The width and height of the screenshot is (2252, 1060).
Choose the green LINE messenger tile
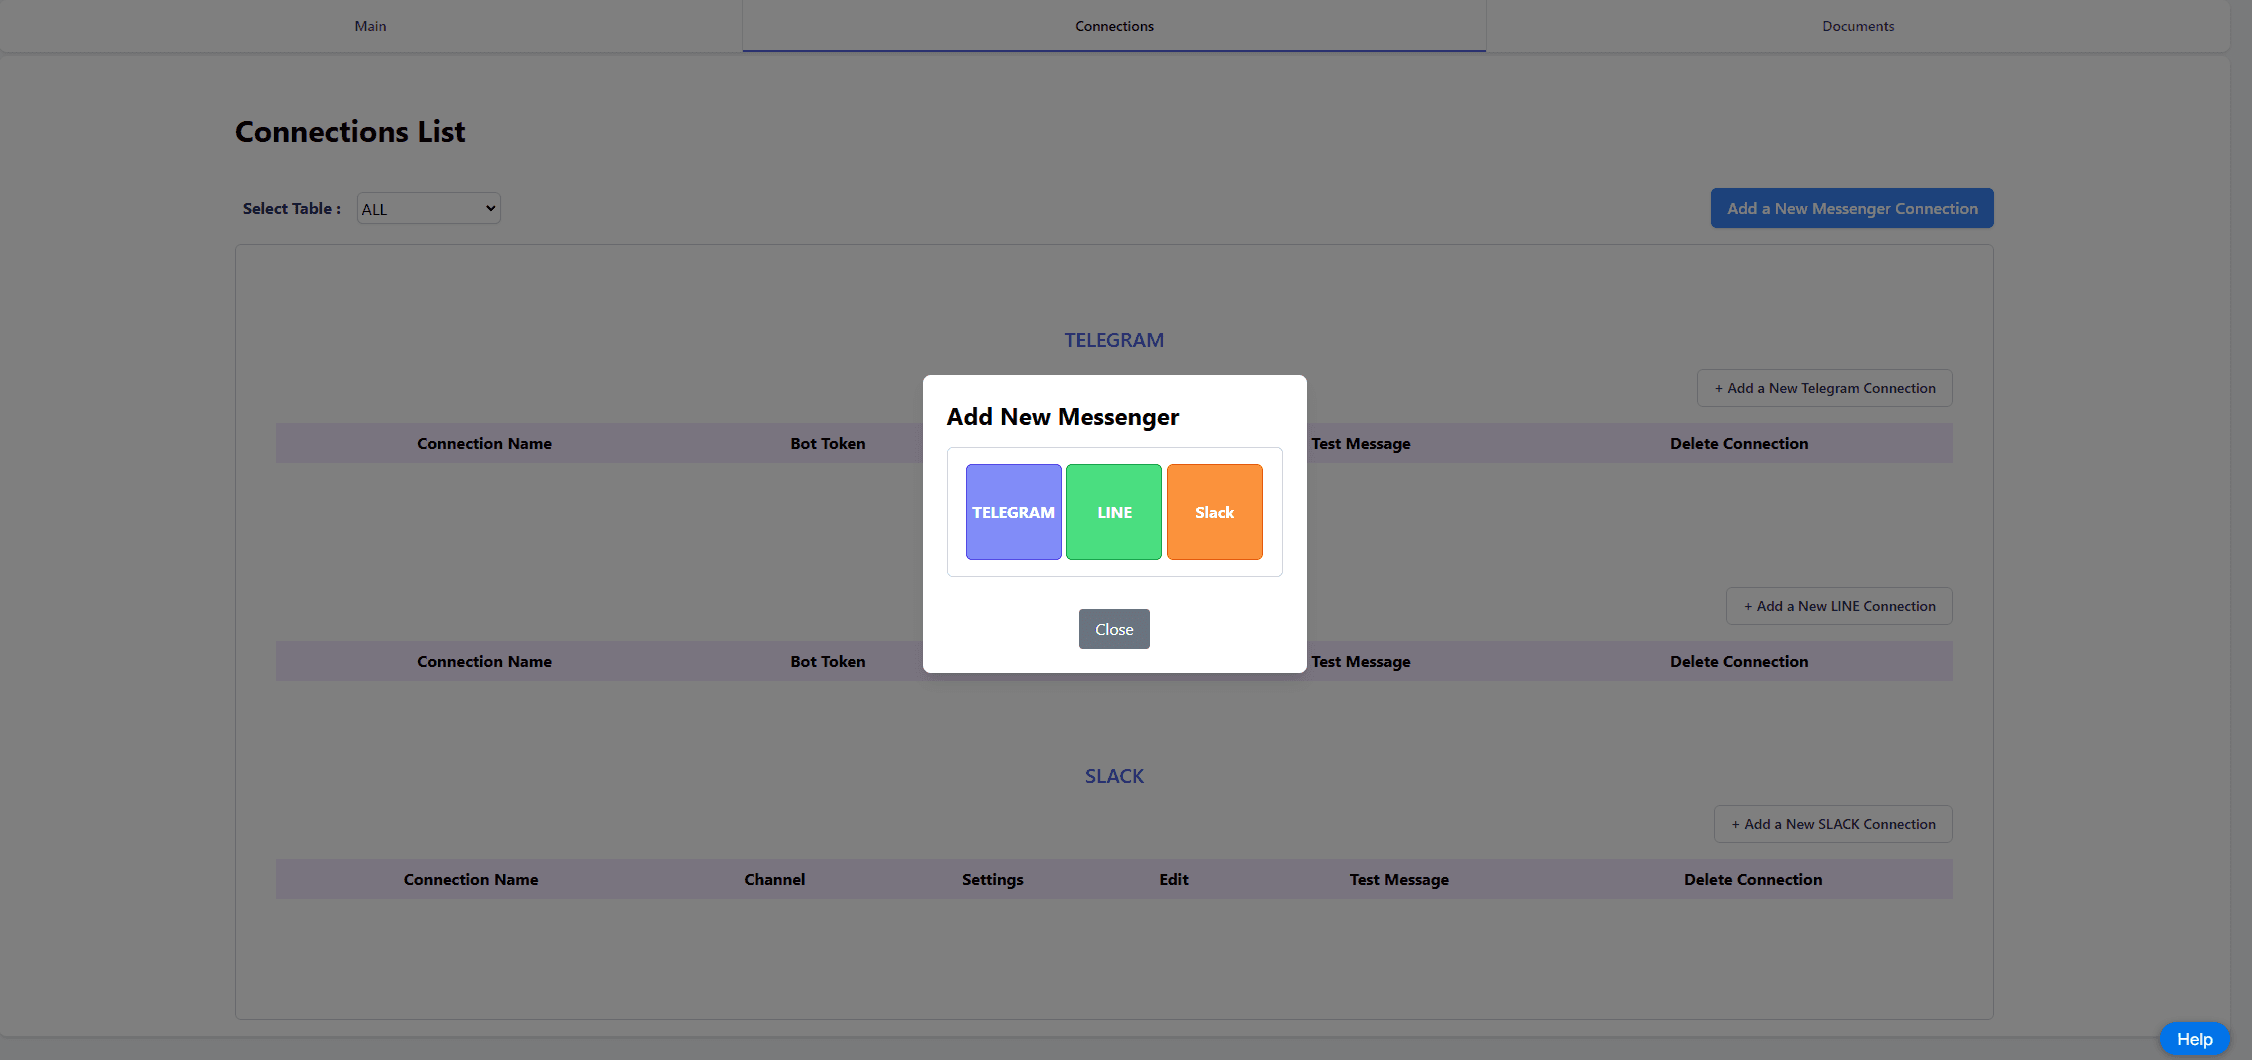1114,512
